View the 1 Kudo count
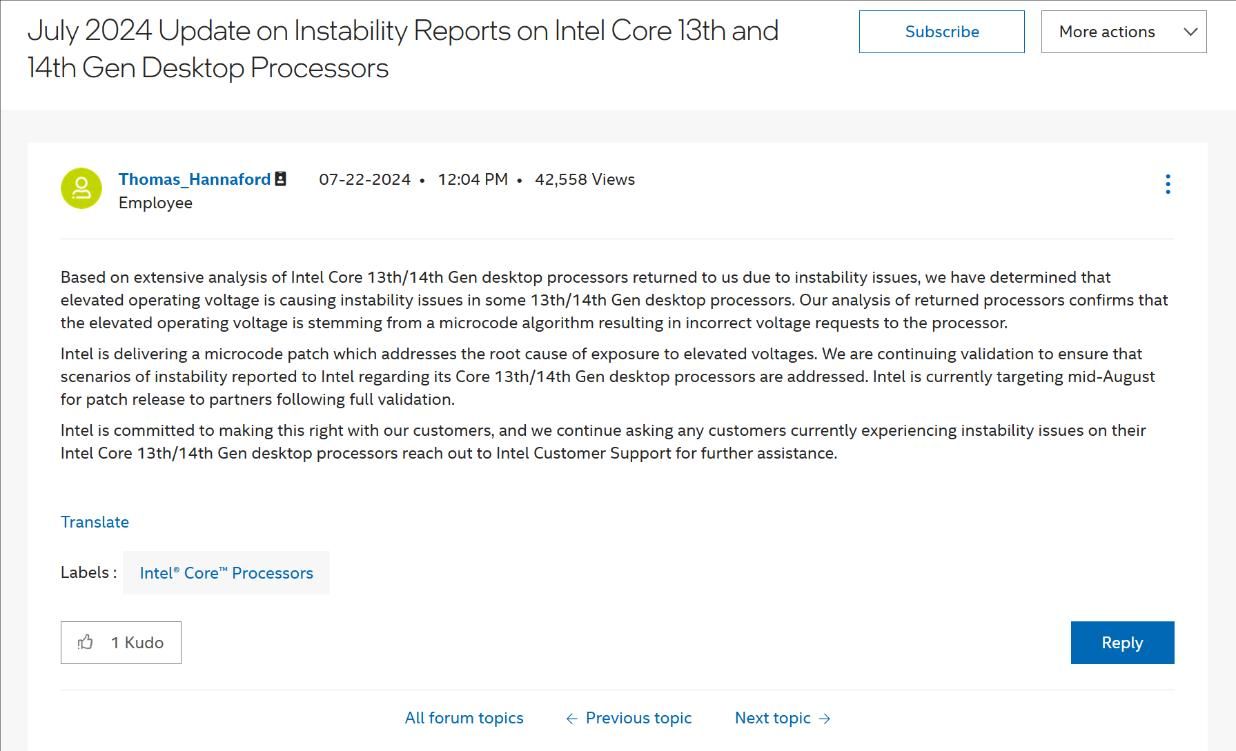 (x=137, y=642)
